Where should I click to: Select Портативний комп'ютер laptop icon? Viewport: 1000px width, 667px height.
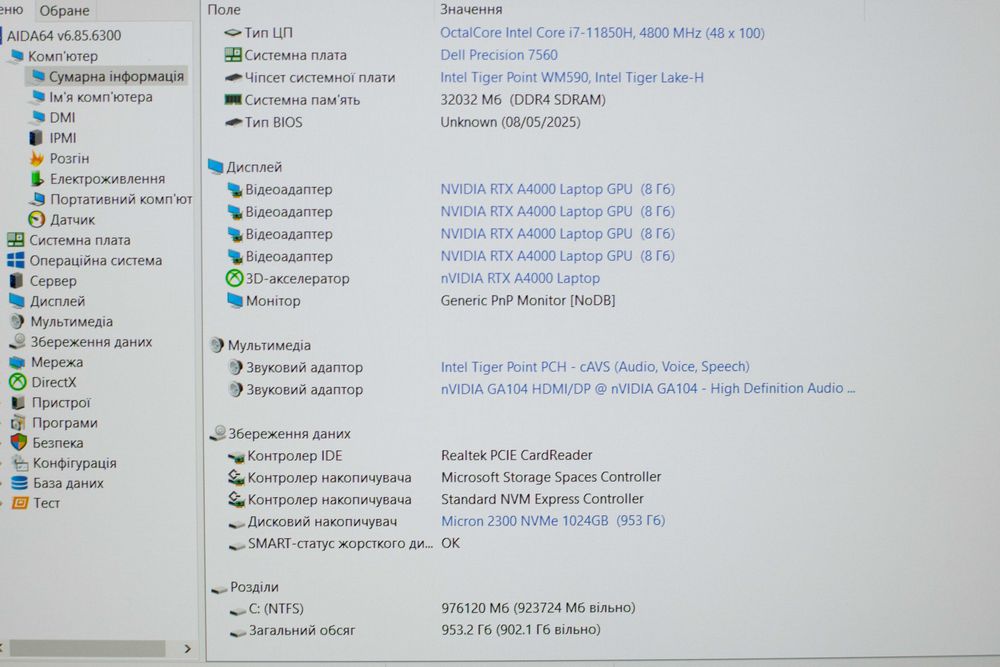pyautogui.click(x=38, y=198)
